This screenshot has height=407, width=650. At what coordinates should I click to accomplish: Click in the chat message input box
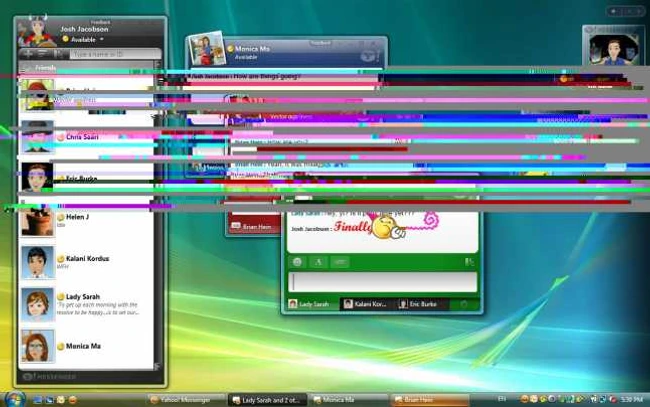coord(381,282)
